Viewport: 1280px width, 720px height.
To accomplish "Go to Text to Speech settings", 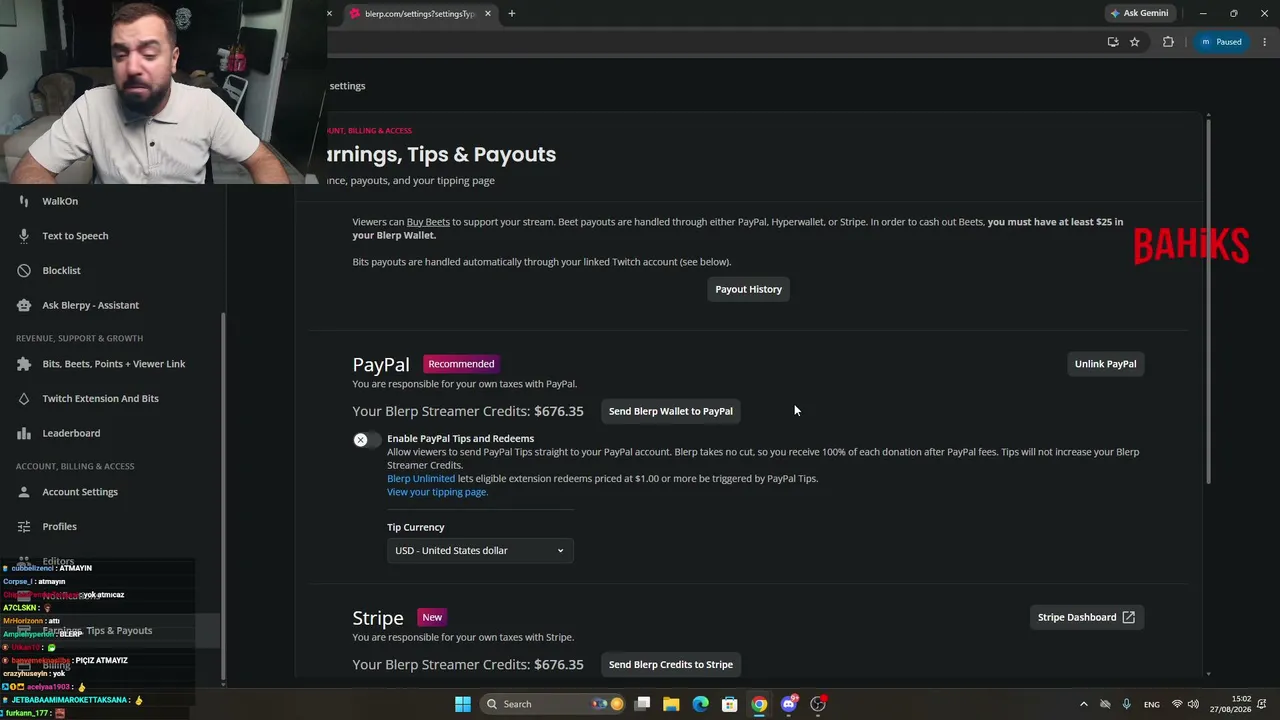I will click(x=75, y=236).
